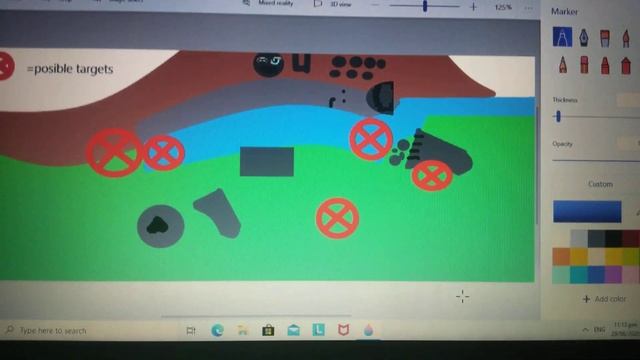Select the Spray can tool
Screen dimensions: 640x360
626,65
